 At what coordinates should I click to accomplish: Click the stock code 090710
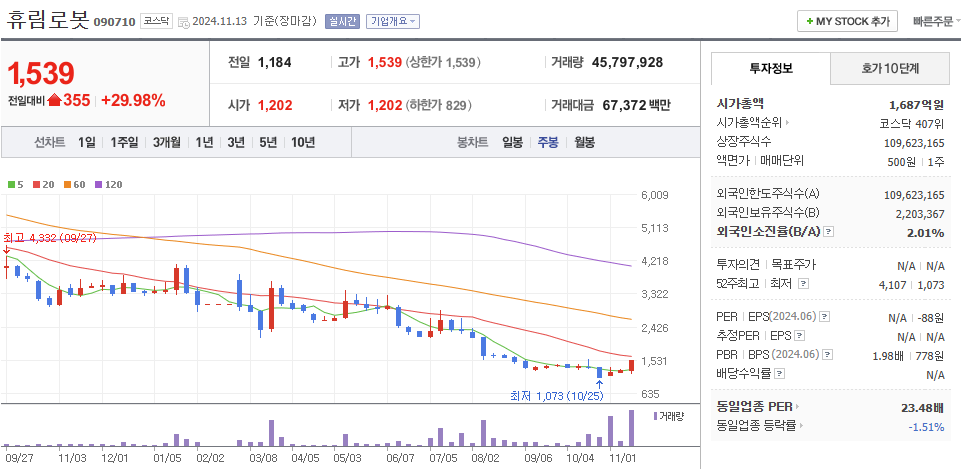pyautogui.click(x=114, y=22)
